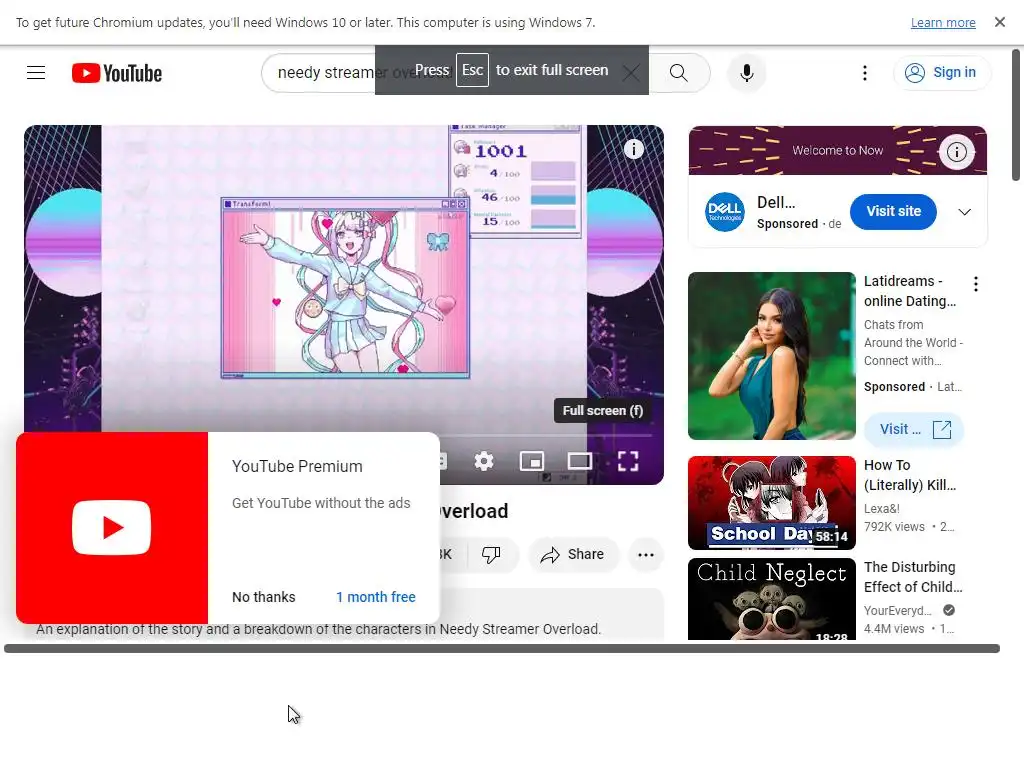
Task: Open the player settings gear
Action: (x=484, y=461)
